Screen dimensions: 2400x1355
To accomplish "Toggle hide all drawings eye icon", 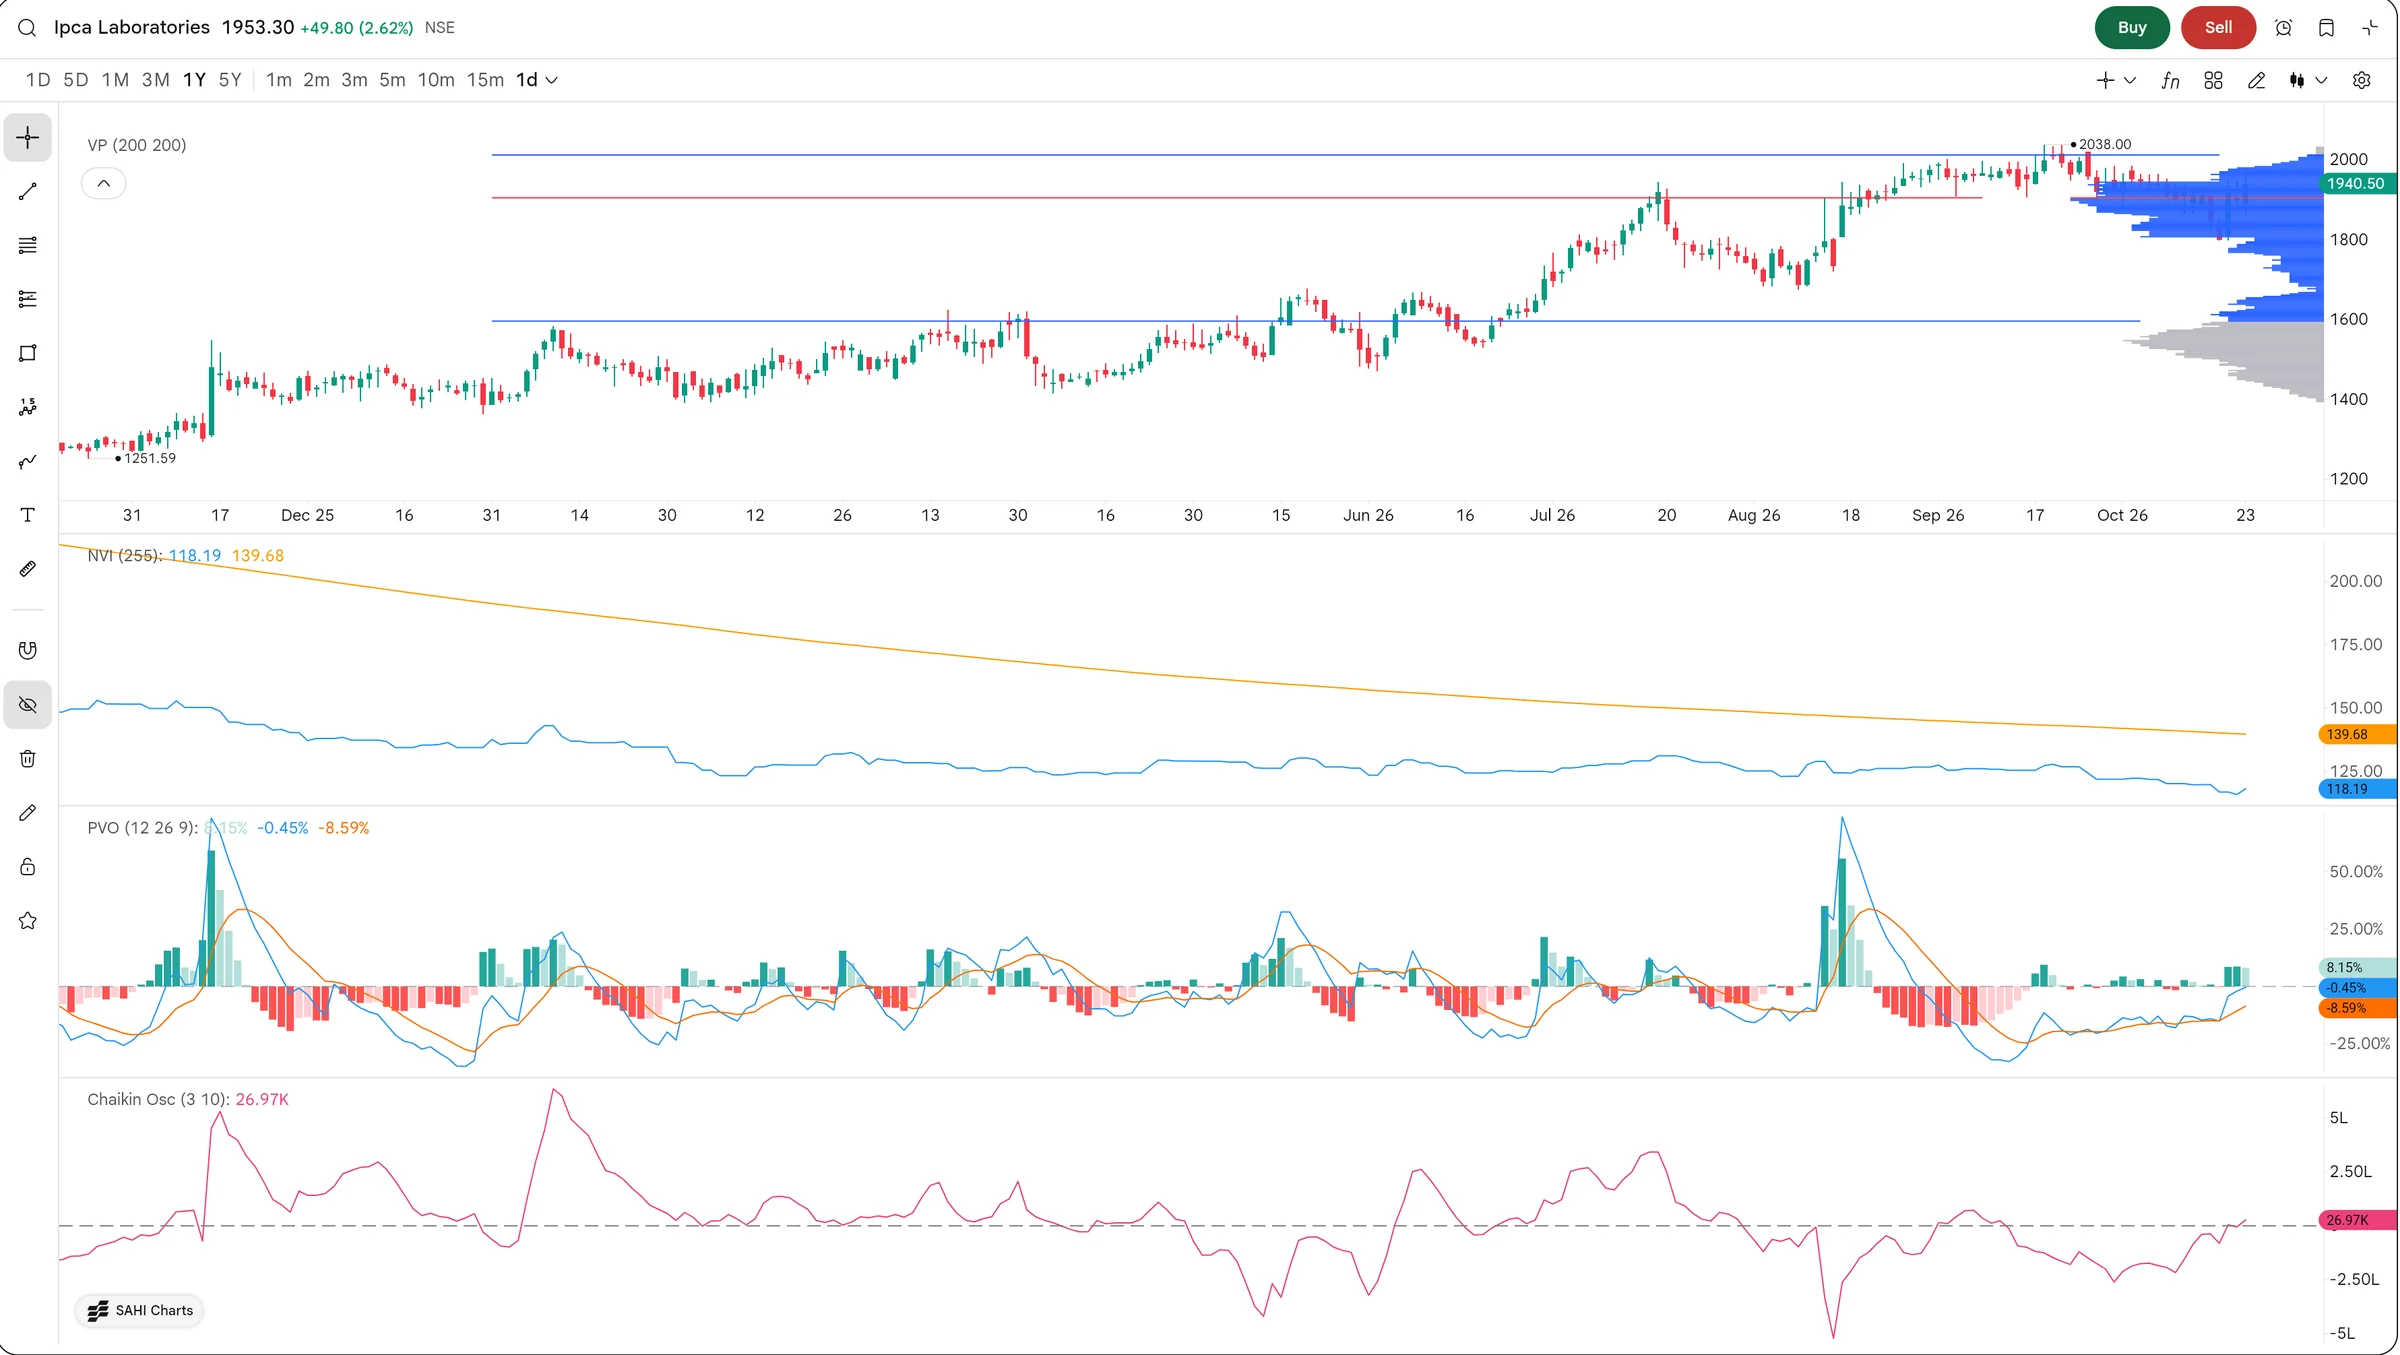I will 28,705.
